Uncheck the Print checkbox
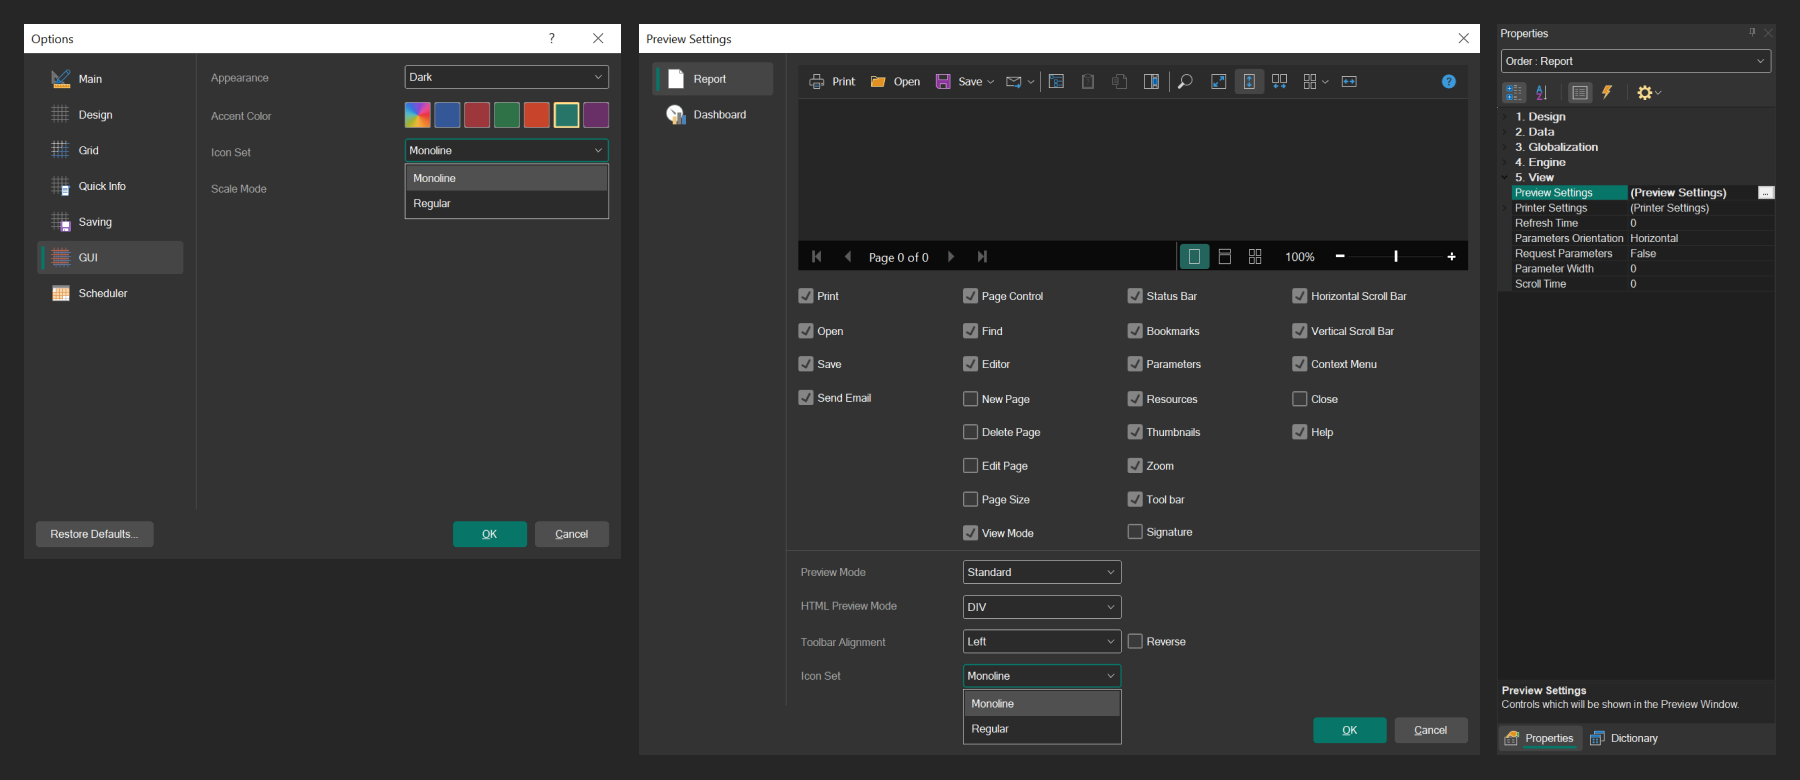 806,296
